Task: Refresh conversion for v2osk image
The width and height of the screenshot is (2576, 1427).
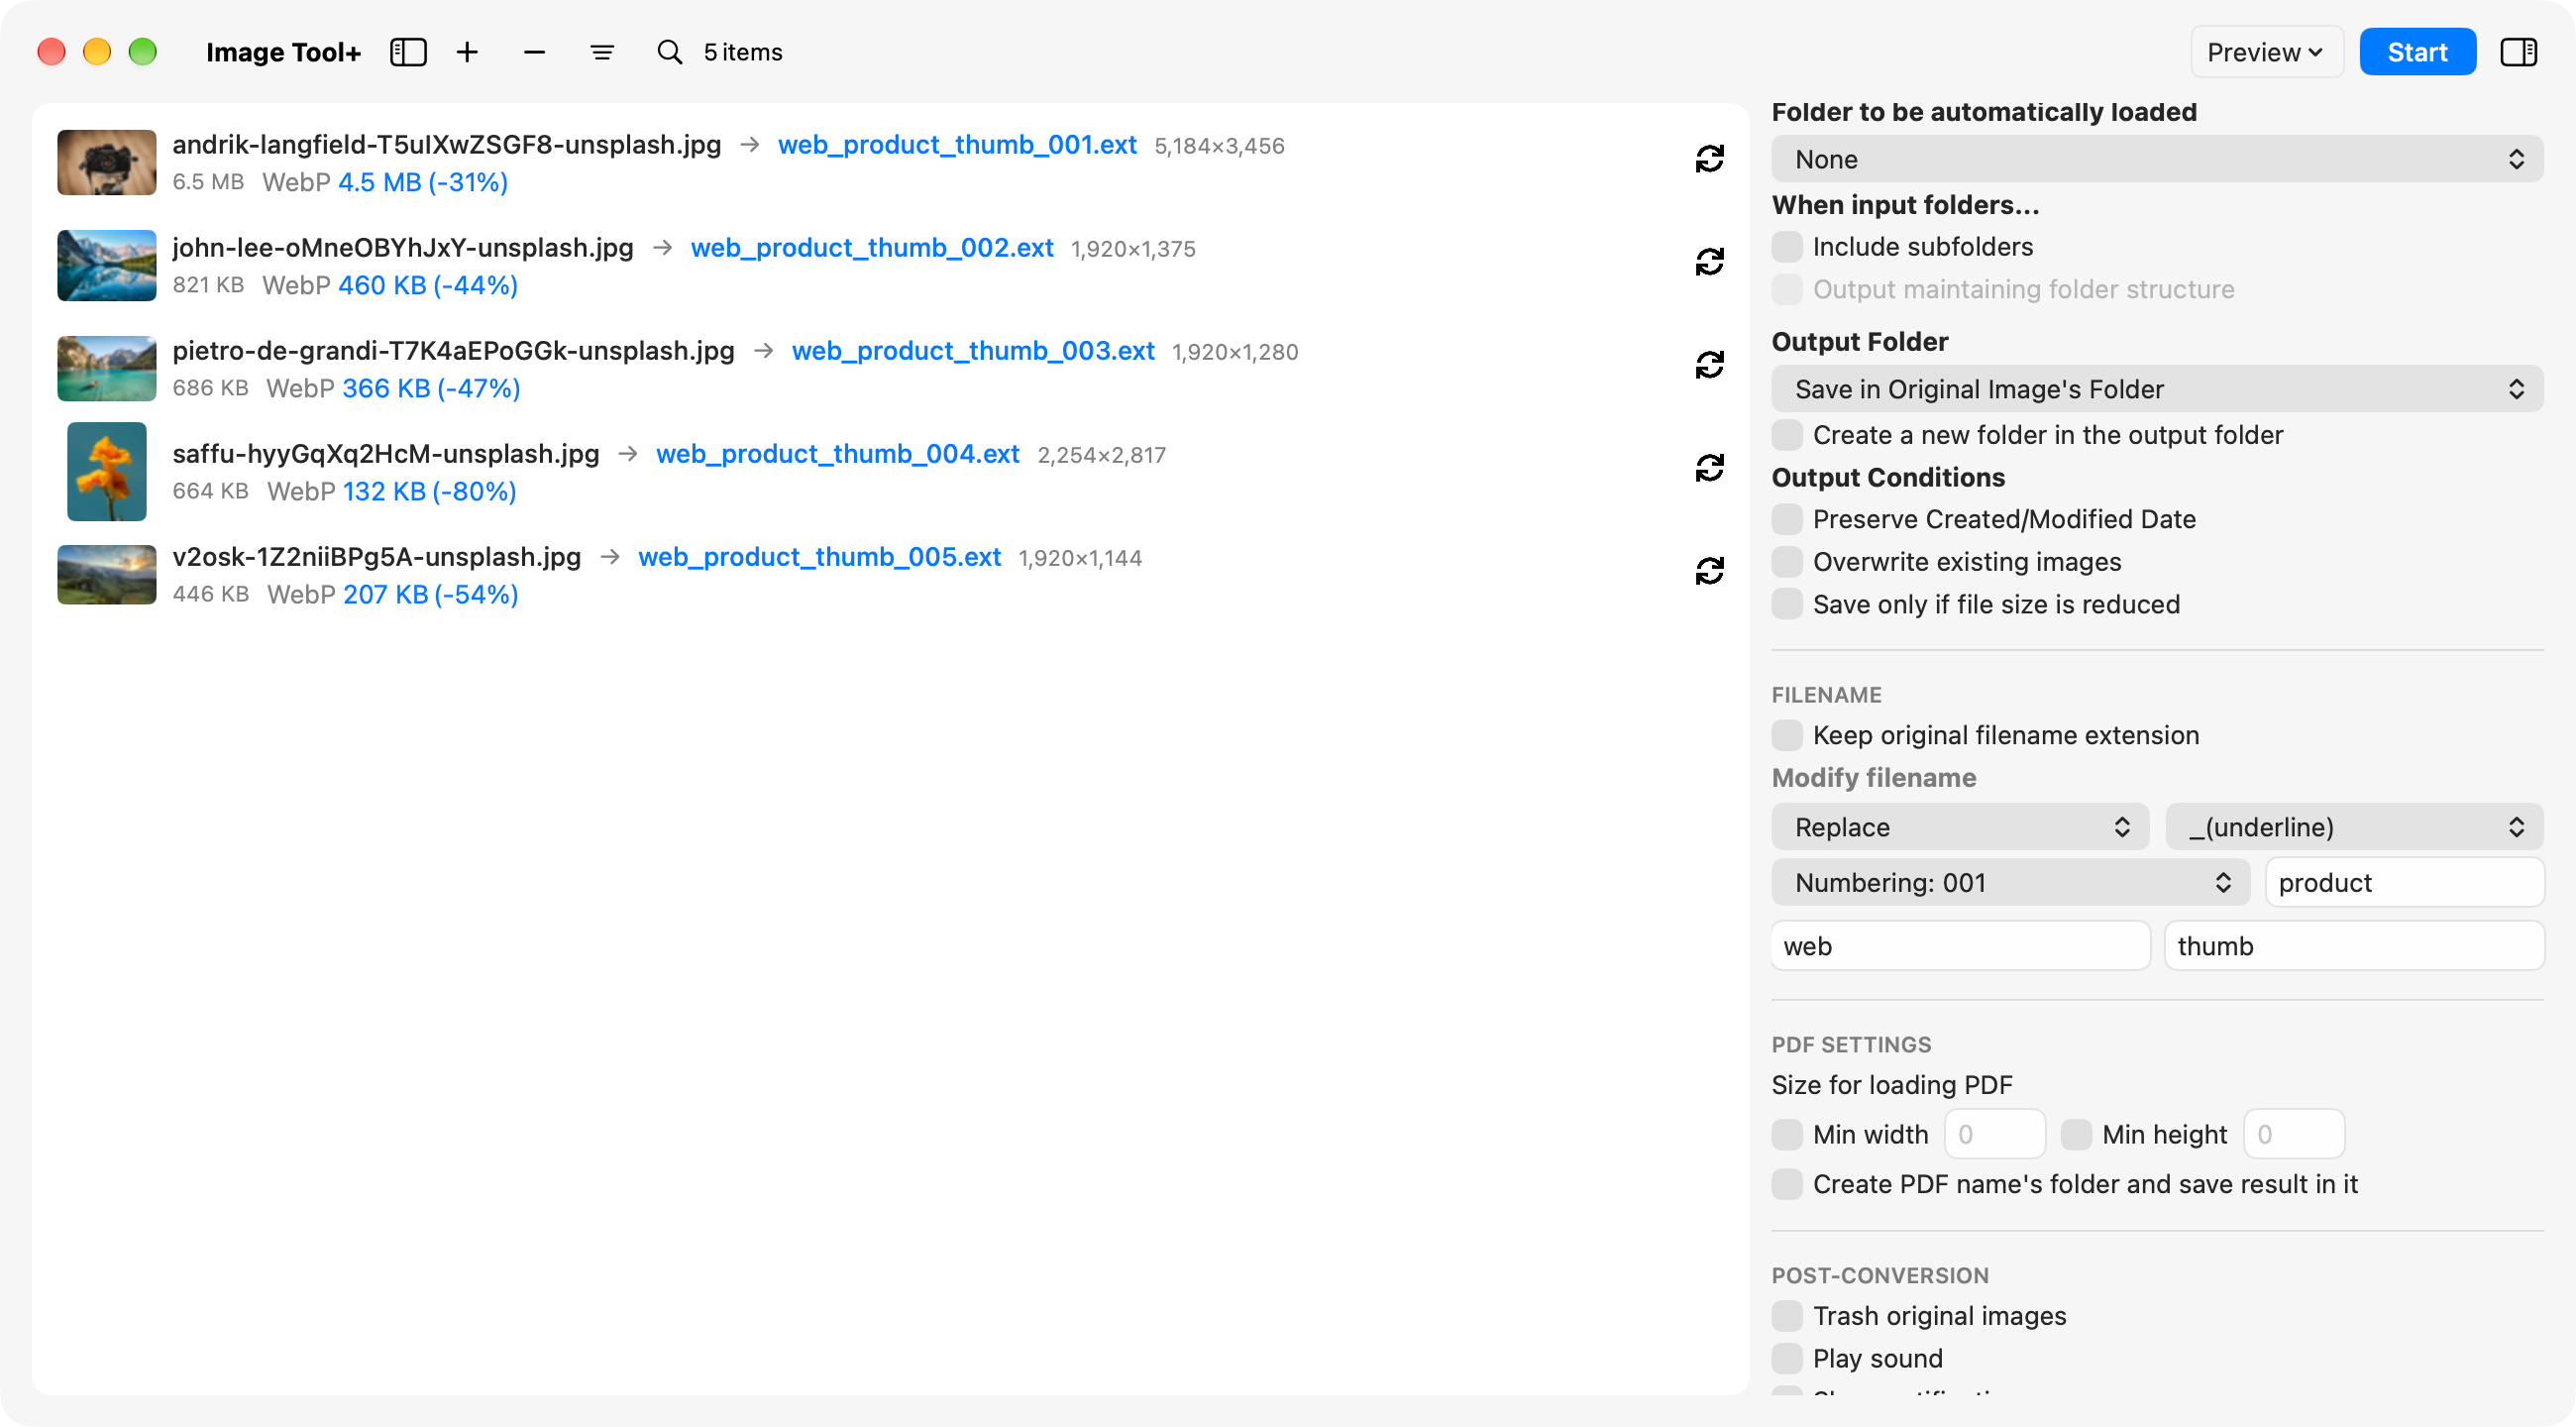Action: coord(1709,571)
